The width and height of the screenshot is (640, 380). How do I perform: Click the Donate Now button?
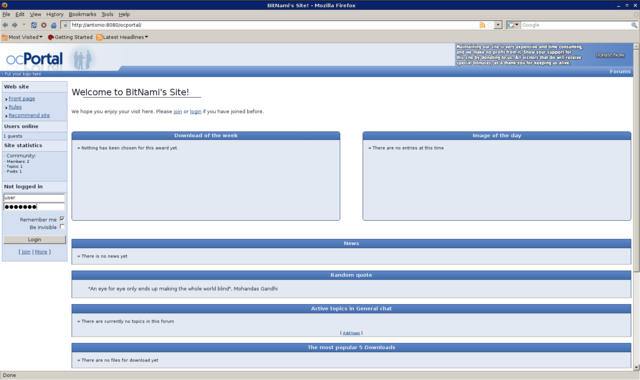[610, 55]
